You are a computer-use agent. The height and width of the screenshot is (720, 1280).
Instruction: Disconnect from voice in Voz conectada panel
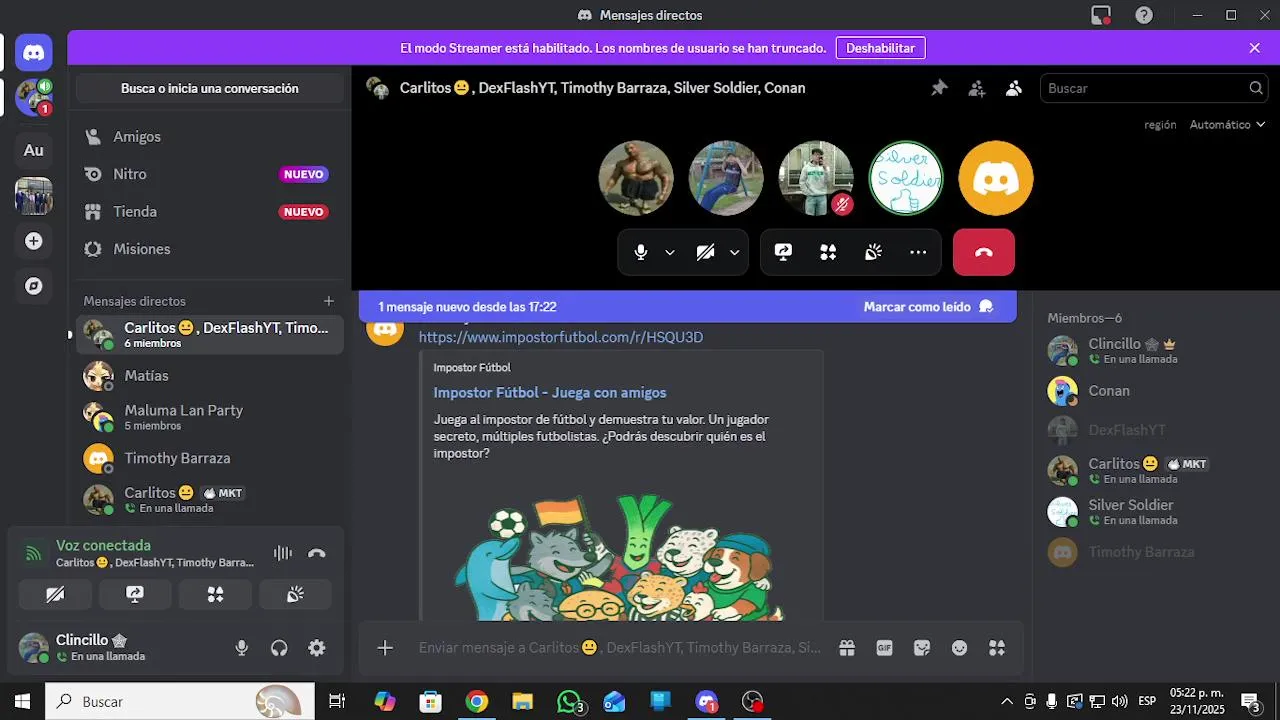(x=317, y=553)
